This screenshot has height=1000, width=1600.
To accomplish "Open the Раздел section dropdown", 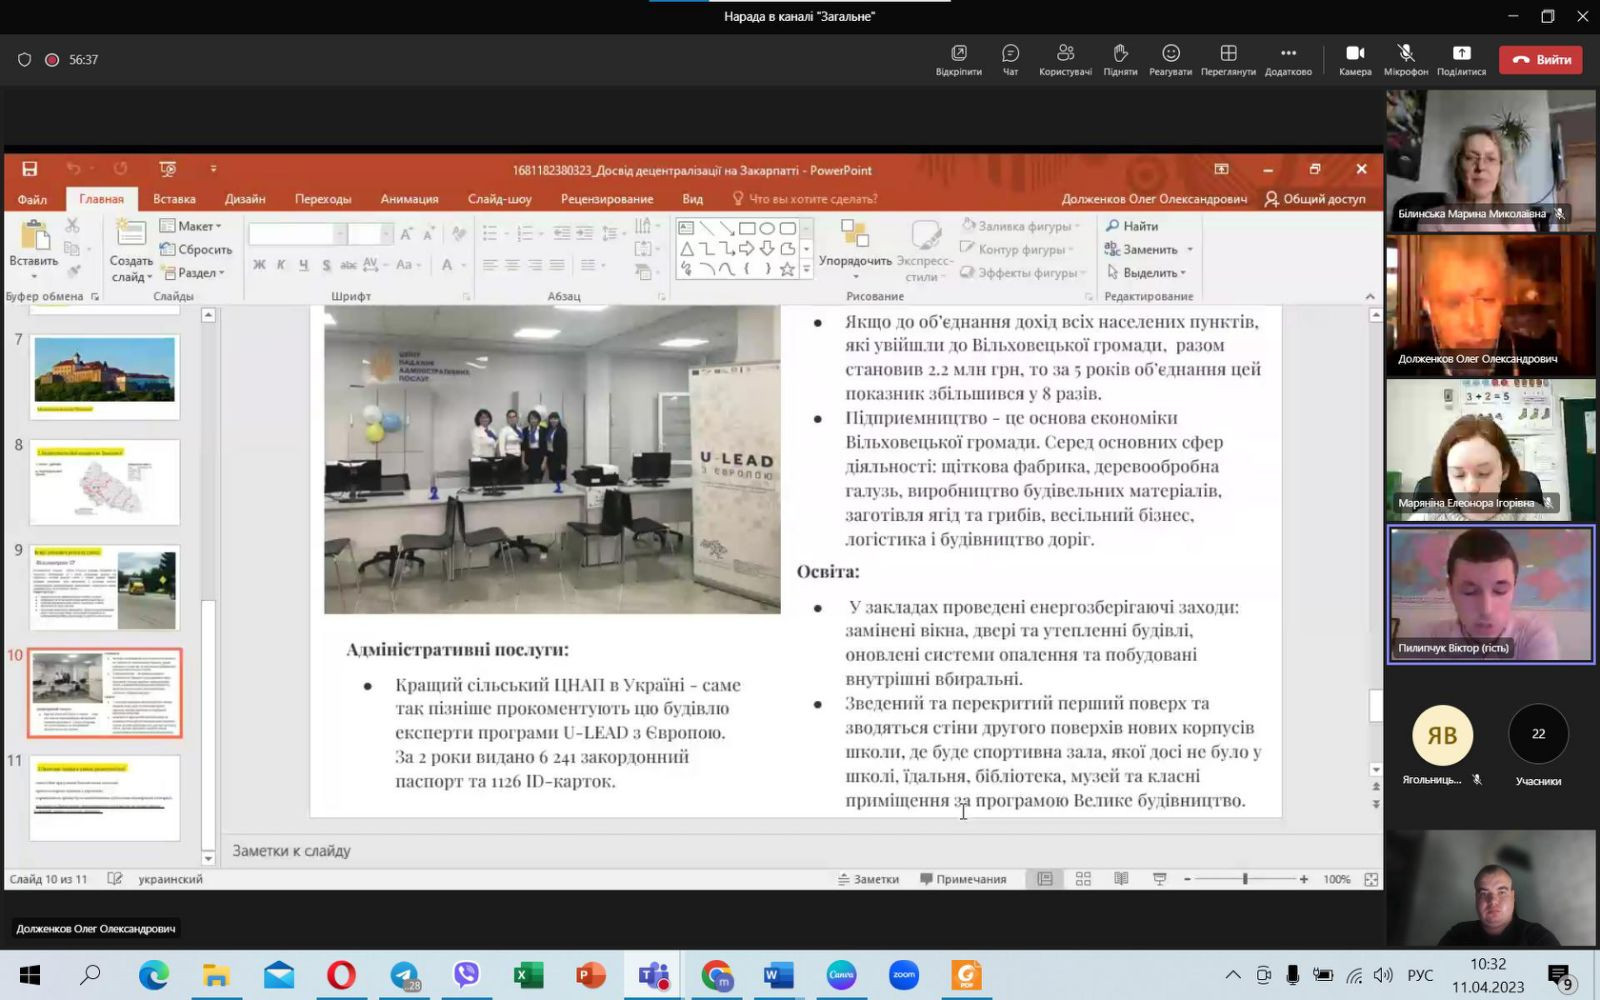I will pos(194,272).
